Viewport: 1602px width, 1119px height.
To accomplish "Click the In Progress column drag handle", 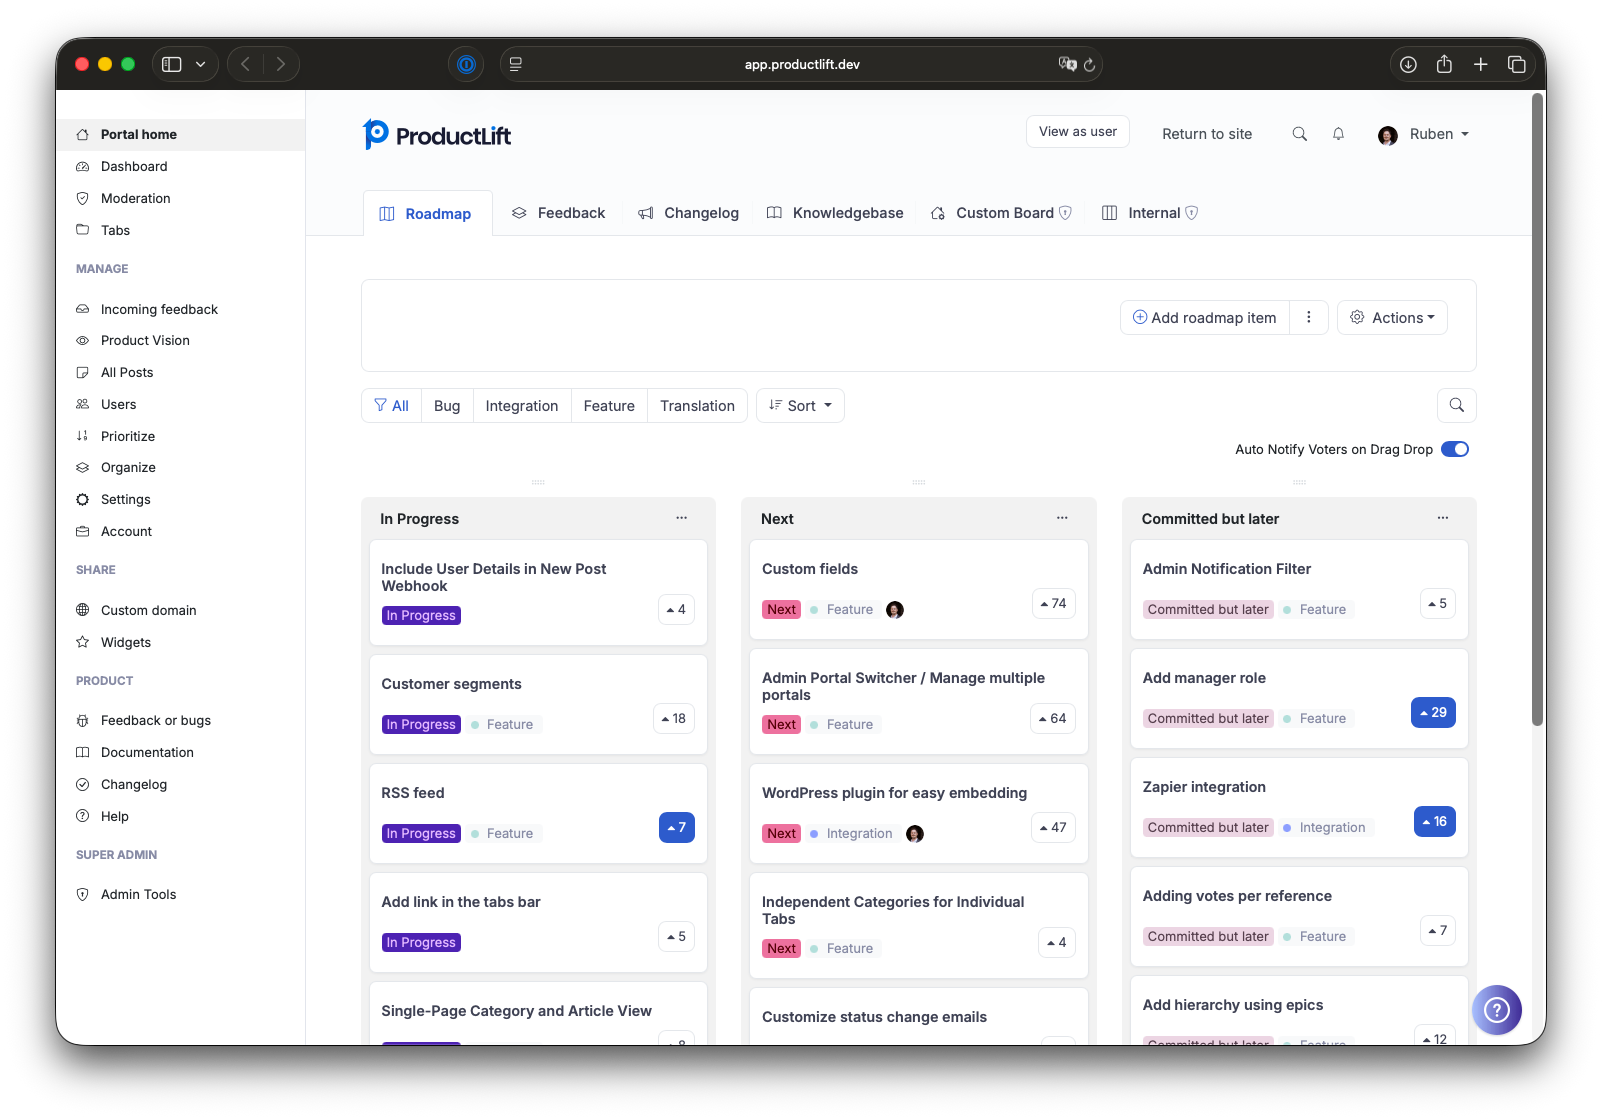I will (538, 482).
